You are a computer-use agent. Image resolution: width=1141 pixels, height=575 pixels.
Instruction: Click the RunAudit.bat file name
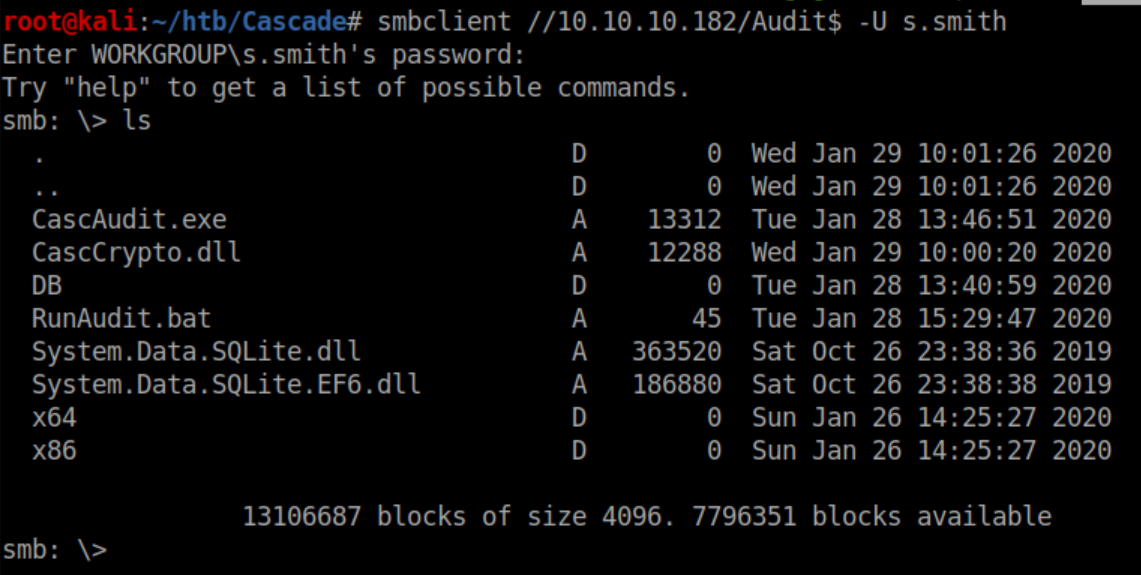[x=121, y=319]
